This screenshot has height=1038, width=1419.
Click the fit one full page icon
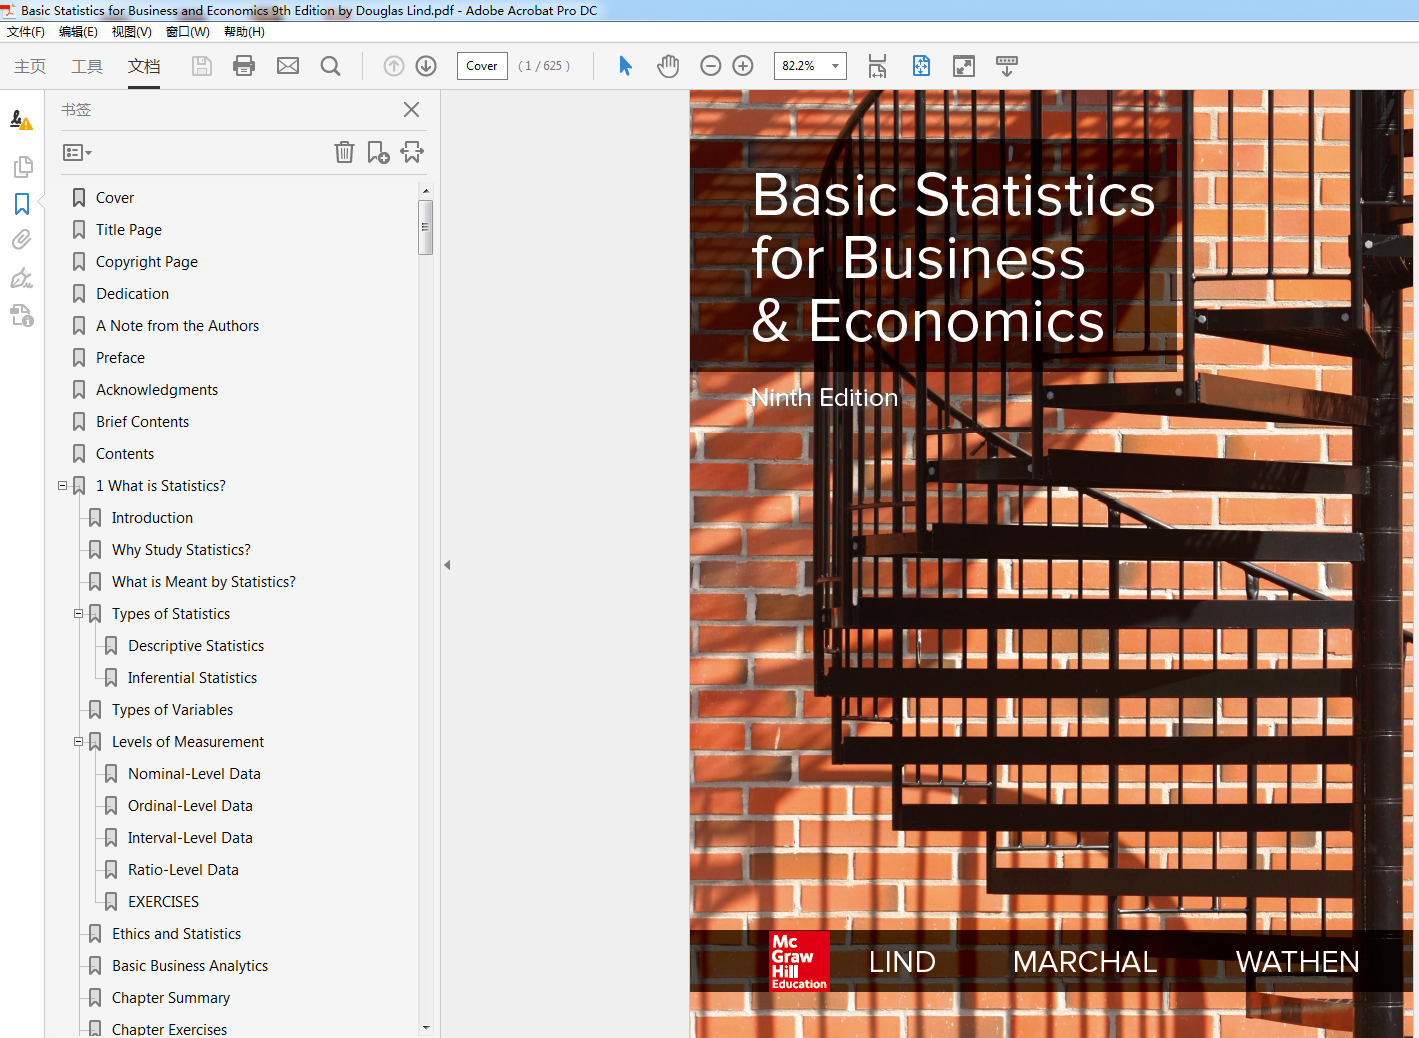tap(921, 66)
